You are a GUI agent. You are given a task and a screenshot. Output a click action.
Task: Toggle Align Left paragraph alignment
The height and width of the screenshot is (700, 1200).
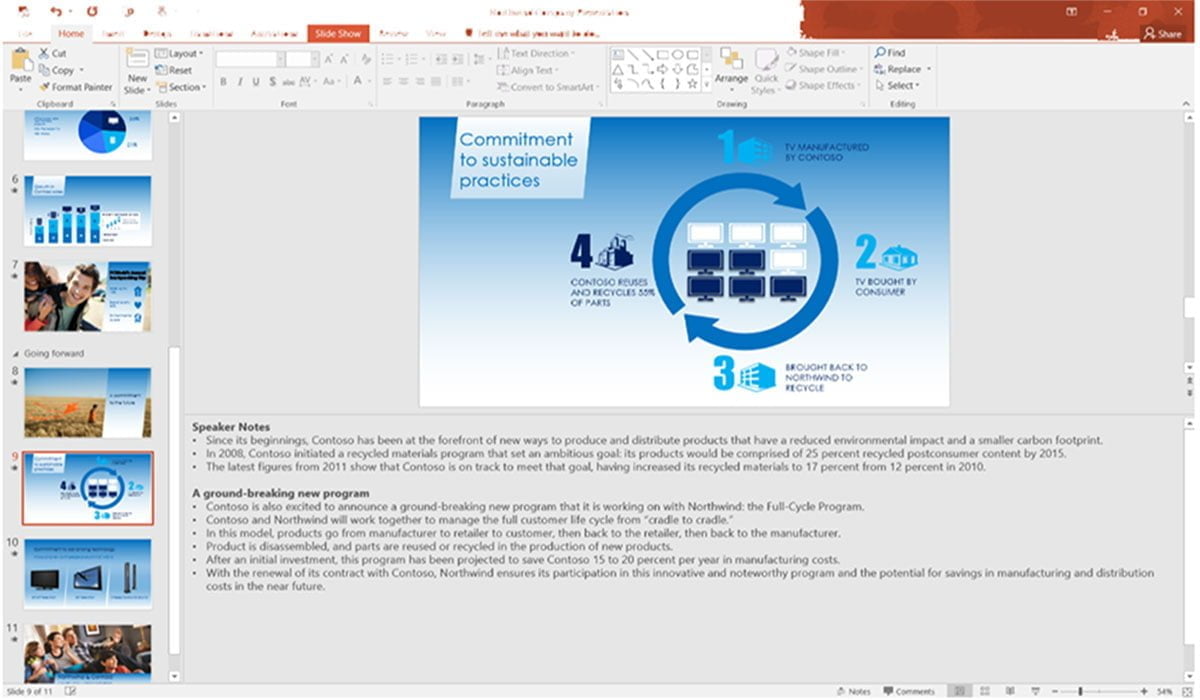386,82
